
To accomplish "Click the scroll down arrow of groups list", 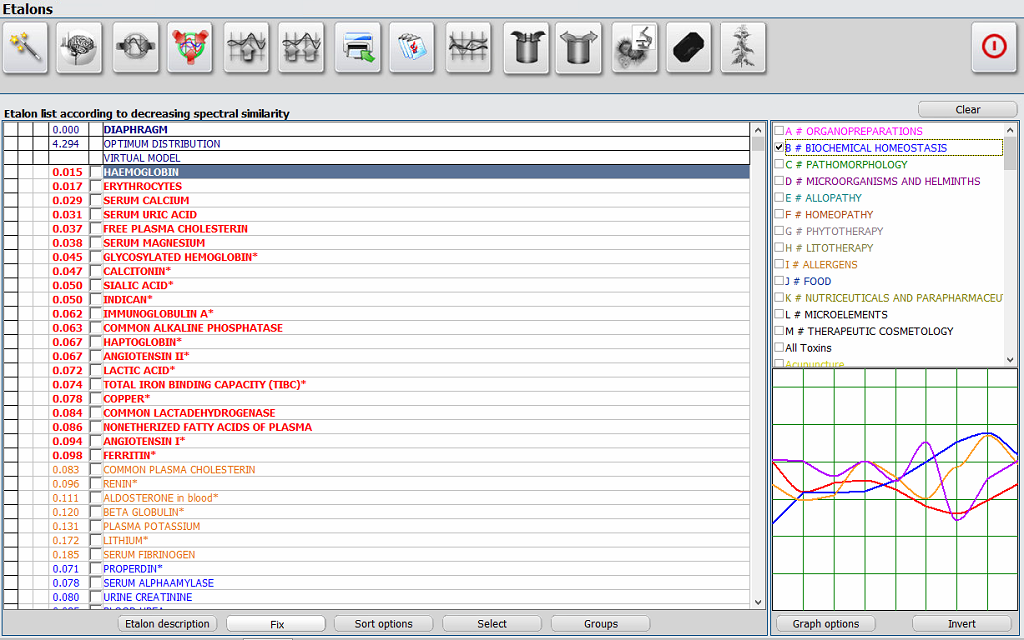I will (x=1010, y=360).
